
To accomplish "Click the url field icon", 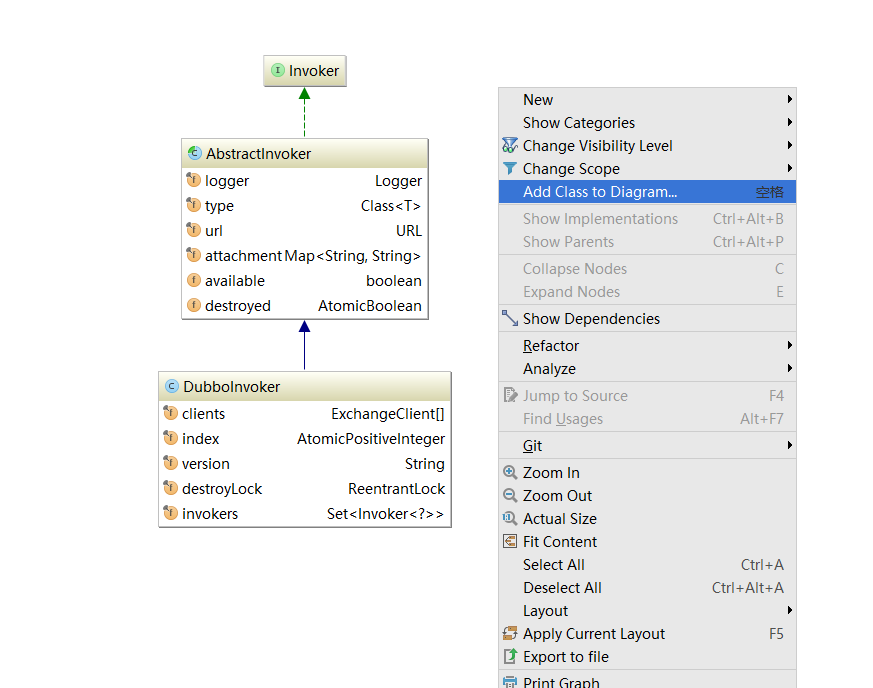I will 193,230.
